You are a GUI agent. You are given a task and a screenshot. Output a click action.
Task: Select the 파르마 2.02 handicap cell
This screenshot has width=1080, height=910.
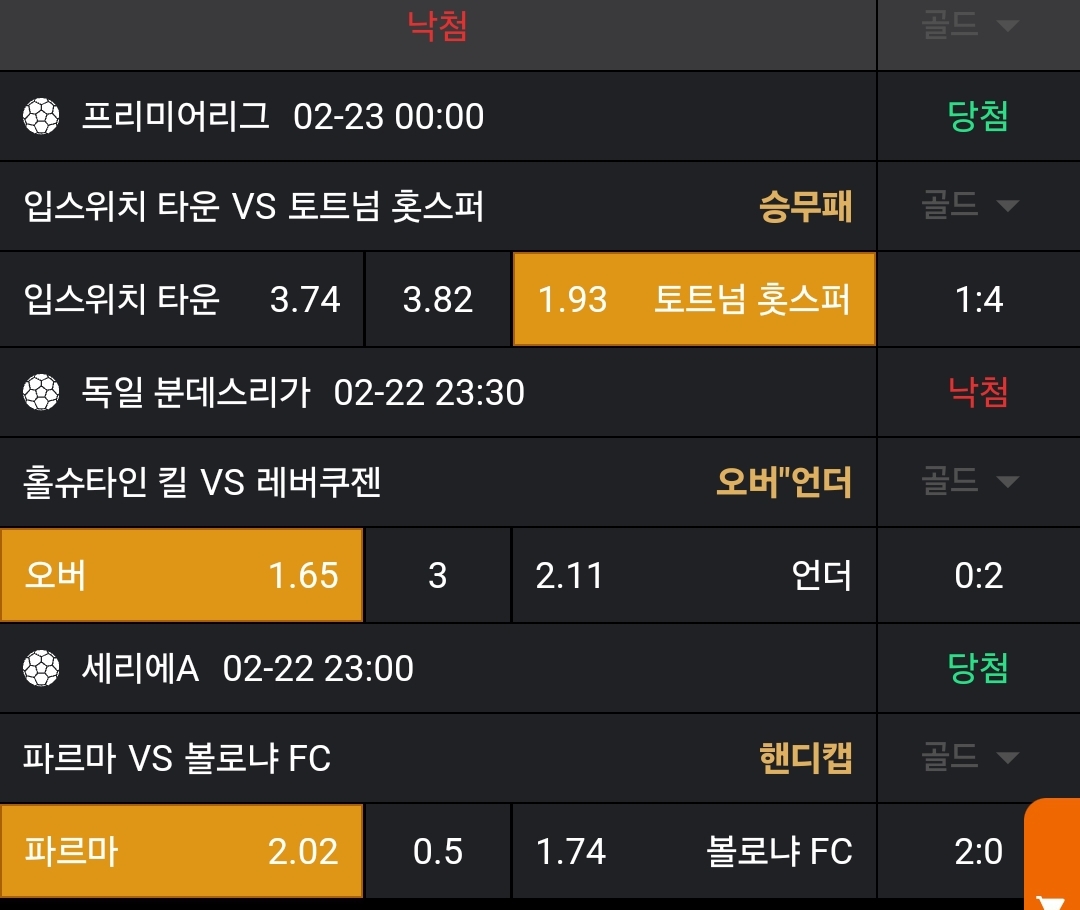(x=181, y=851)
